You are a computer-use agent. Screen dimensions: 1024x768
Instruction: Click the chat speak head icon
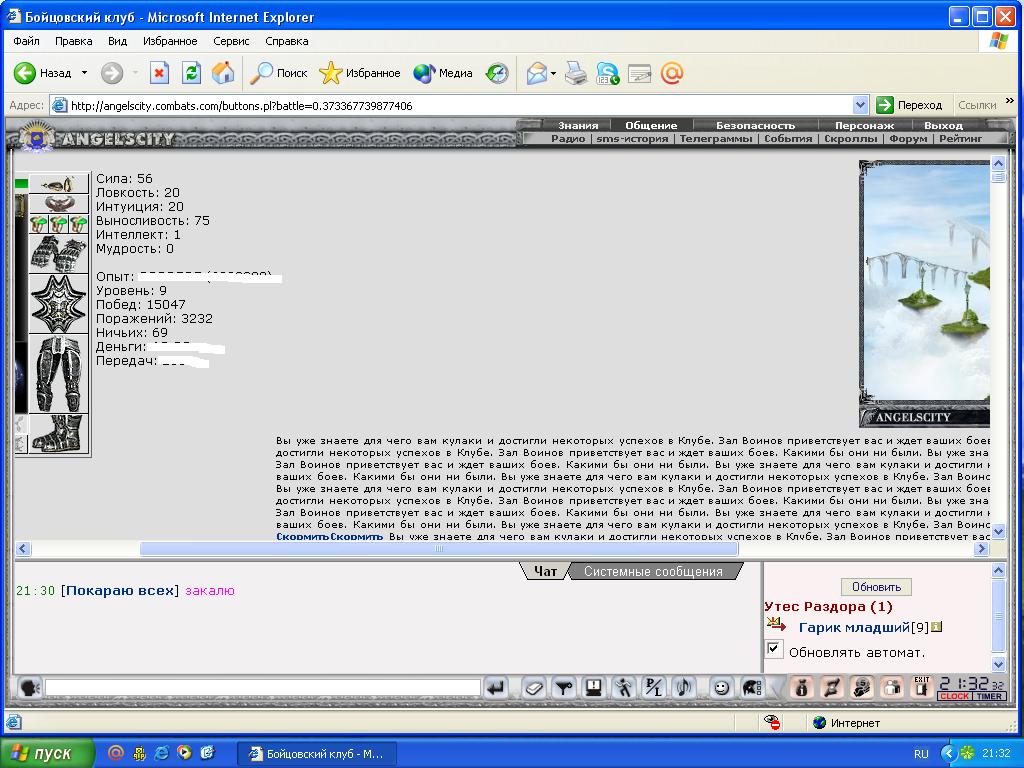pyautogui.click(x=29, y=687)
